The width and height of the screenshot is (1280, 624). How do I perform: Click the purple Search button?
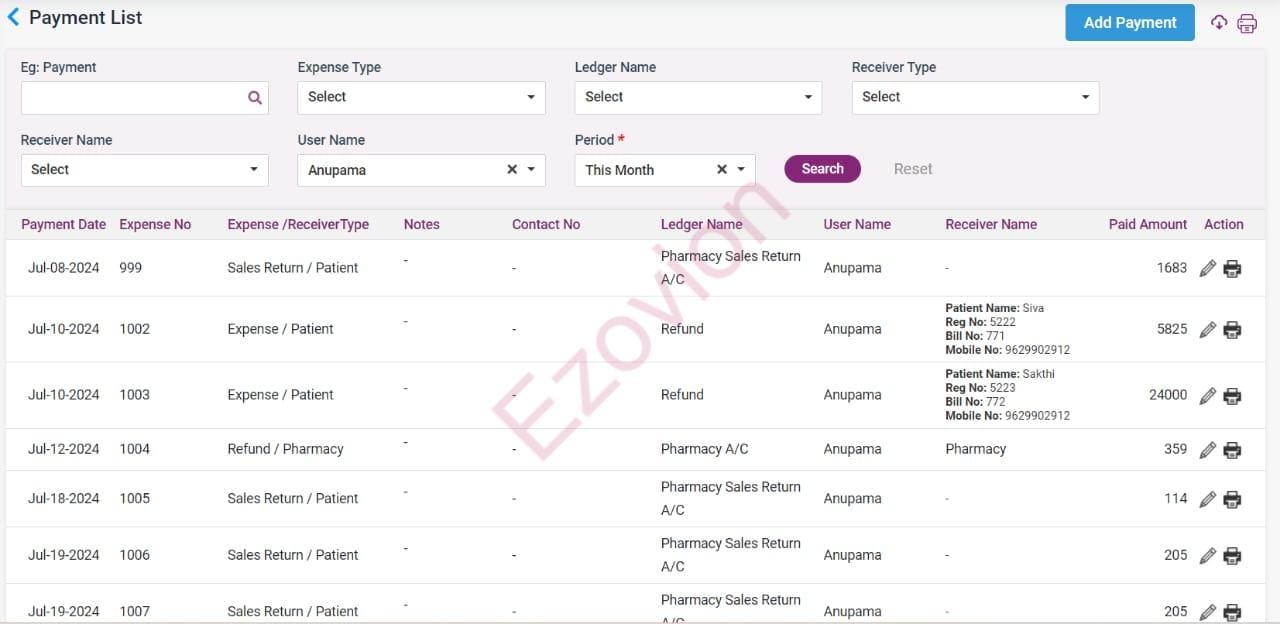[822, 169]
